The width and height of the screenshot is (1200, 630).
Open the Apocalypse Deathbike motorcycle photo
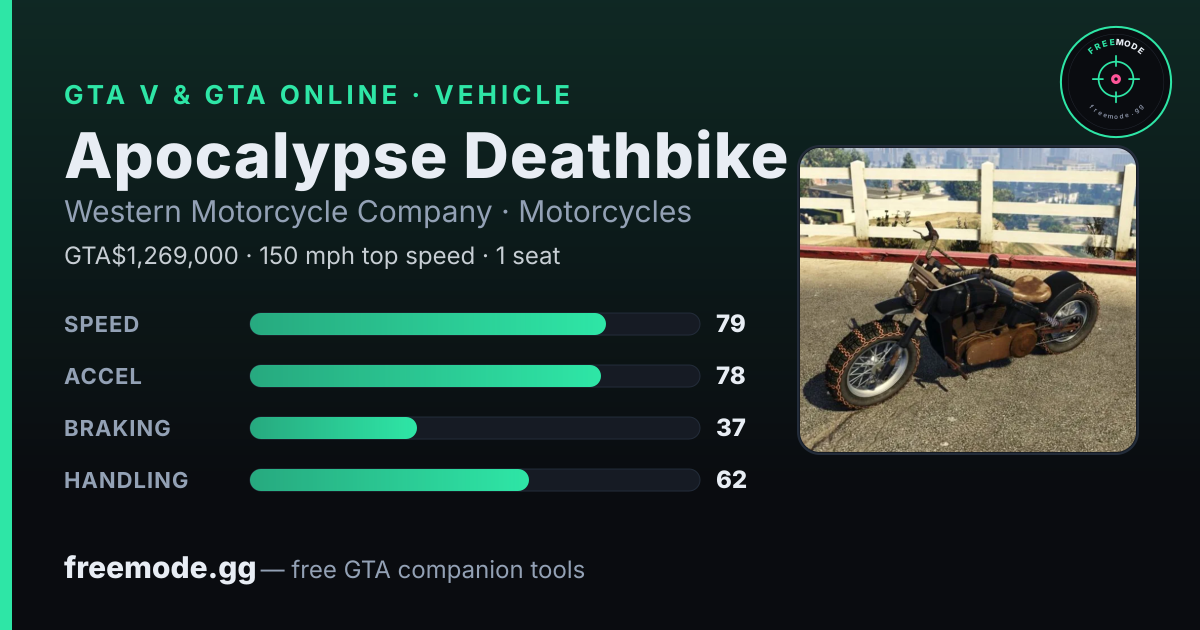967,300
